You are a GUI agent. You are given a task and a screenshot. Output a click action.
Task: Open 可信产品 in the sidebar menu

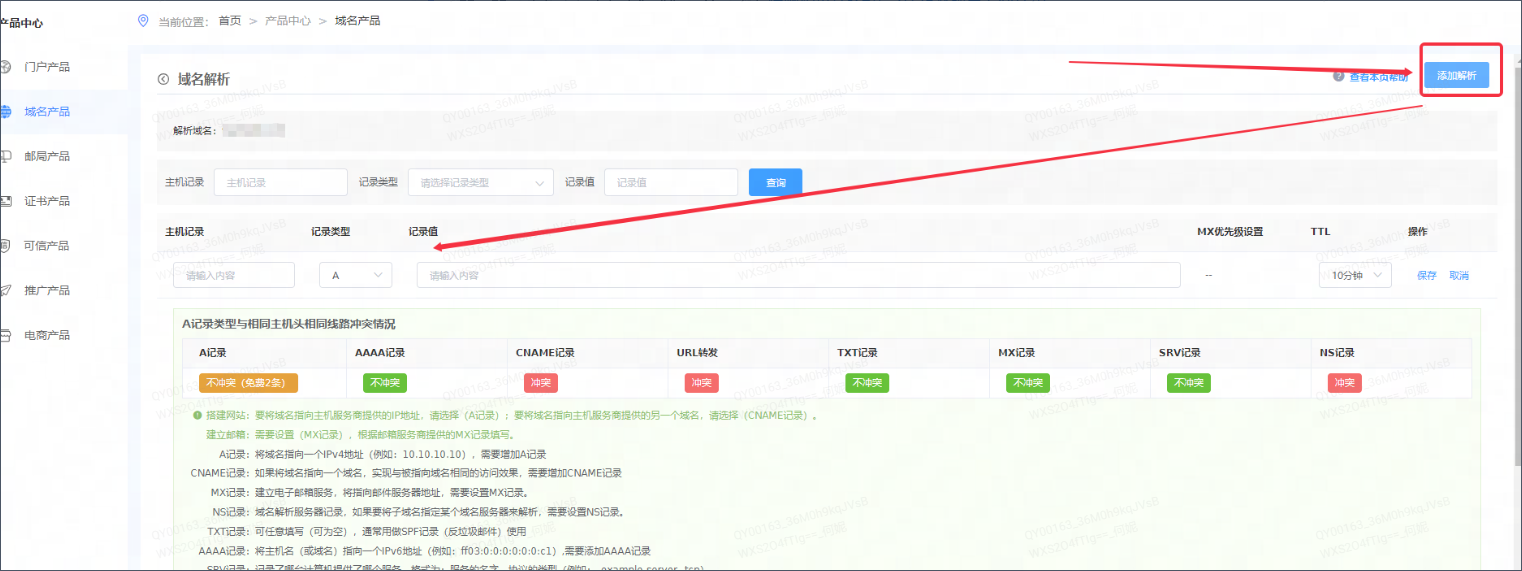(x=47, y=246)
